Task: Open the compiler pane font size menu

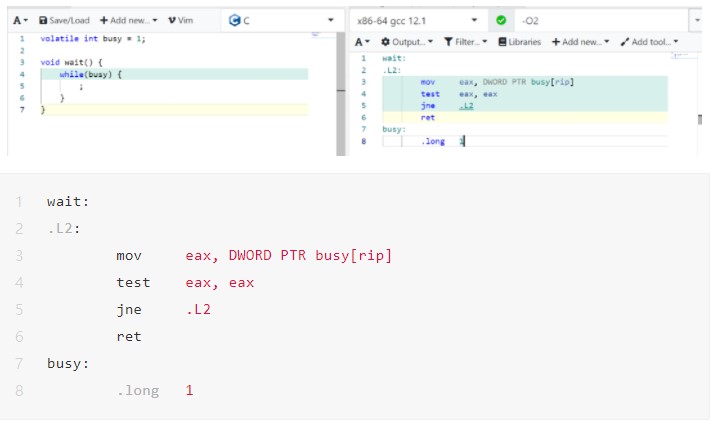Action: 362,42
